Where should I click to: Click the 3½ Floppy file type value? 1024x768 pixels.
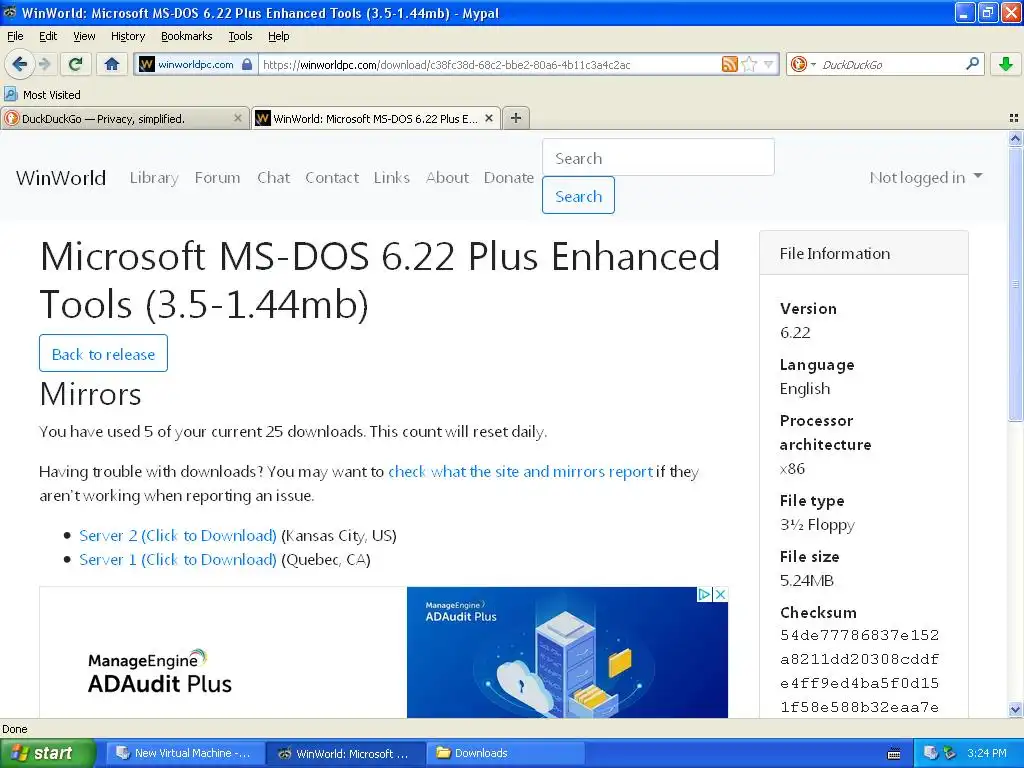pyautogui.click(x=817, y=525)
